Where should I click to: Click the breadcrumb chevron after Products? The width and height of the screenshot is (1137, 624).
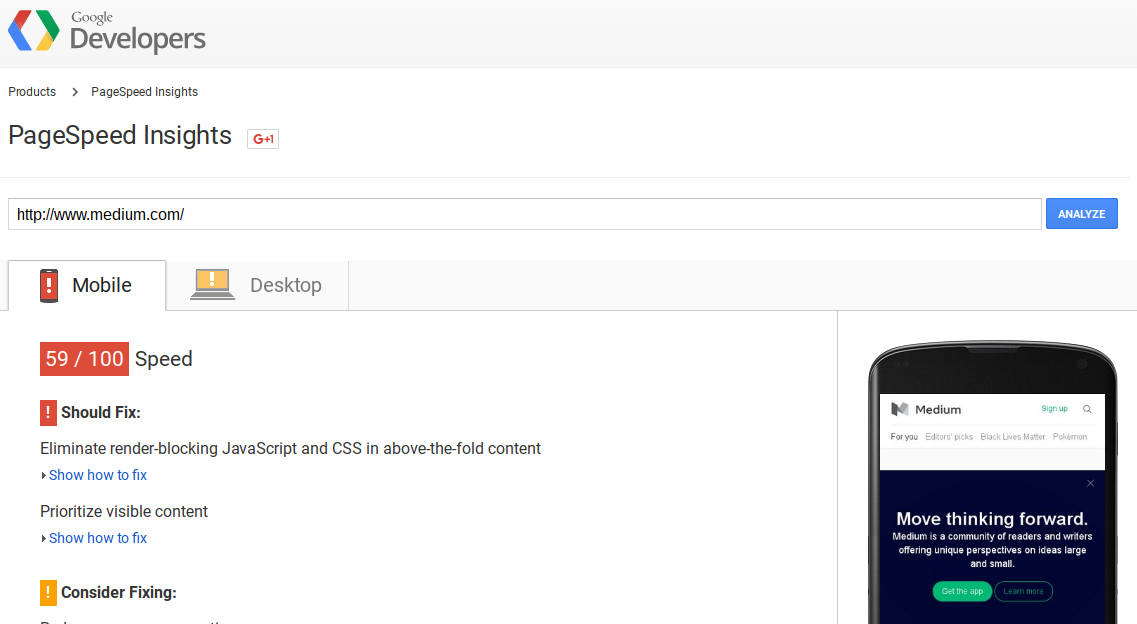pos(75,92)
